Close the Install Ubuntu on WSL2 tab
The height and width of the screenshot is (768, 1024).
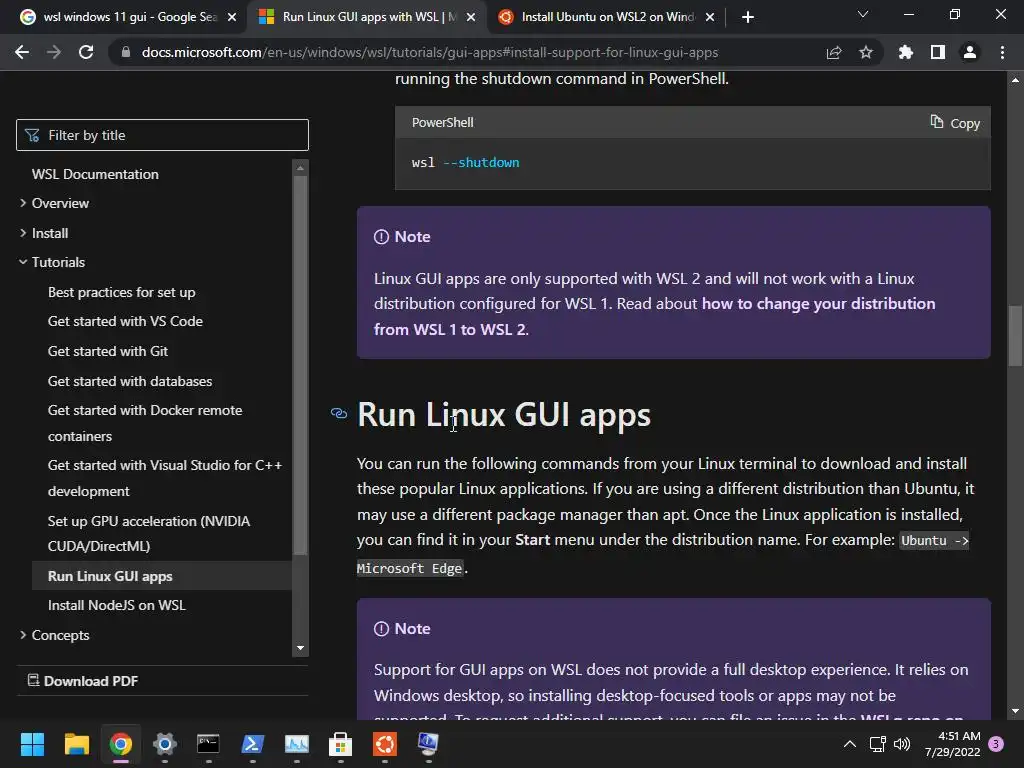coord(710,17)
